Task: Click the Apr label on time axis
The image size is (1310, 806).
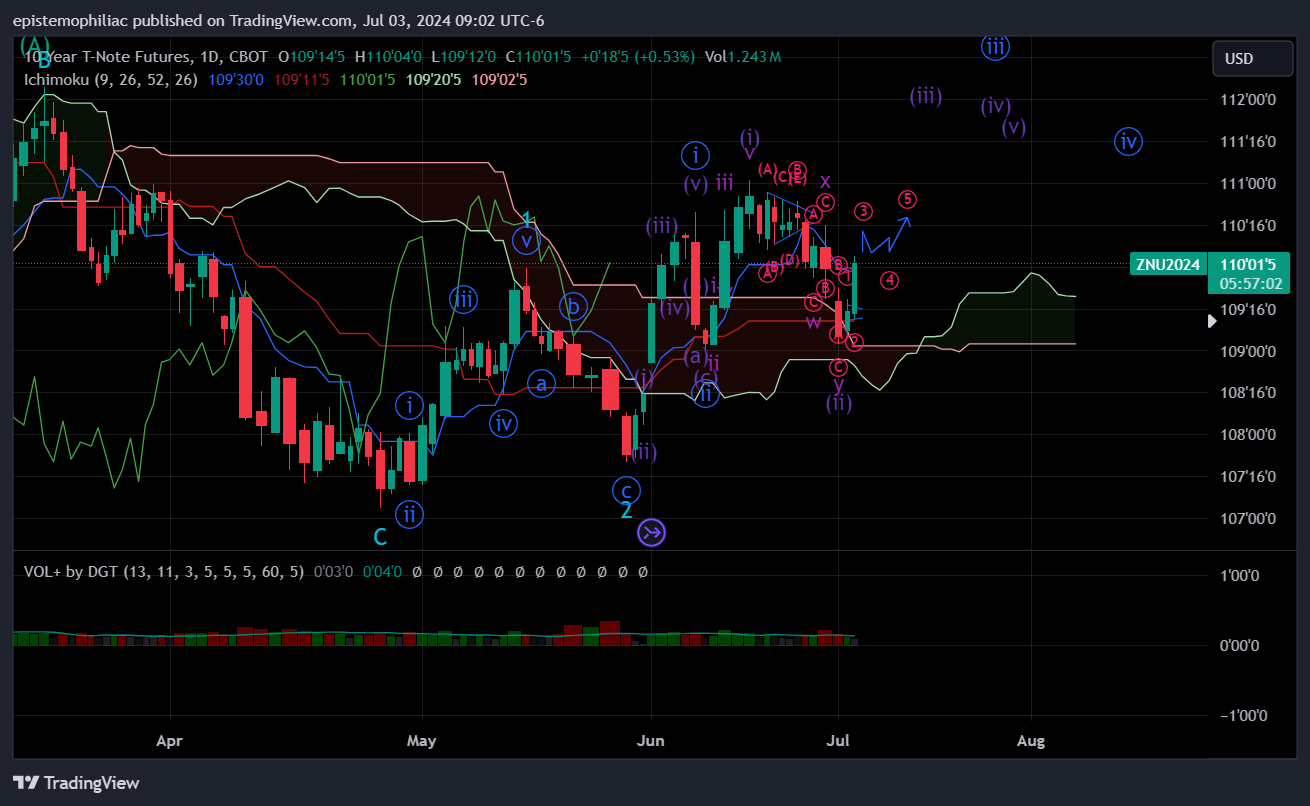Action: (x=170, y=742)
